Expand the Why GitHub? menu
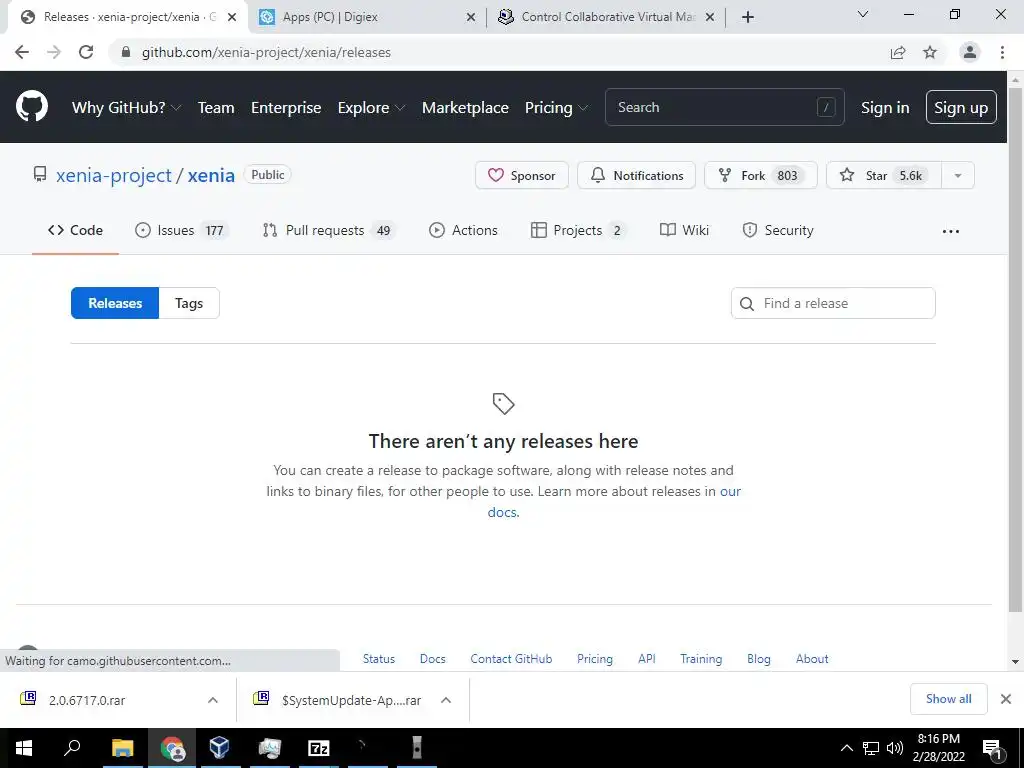This screenshot has width=1024, height=768. pos(127,107)
